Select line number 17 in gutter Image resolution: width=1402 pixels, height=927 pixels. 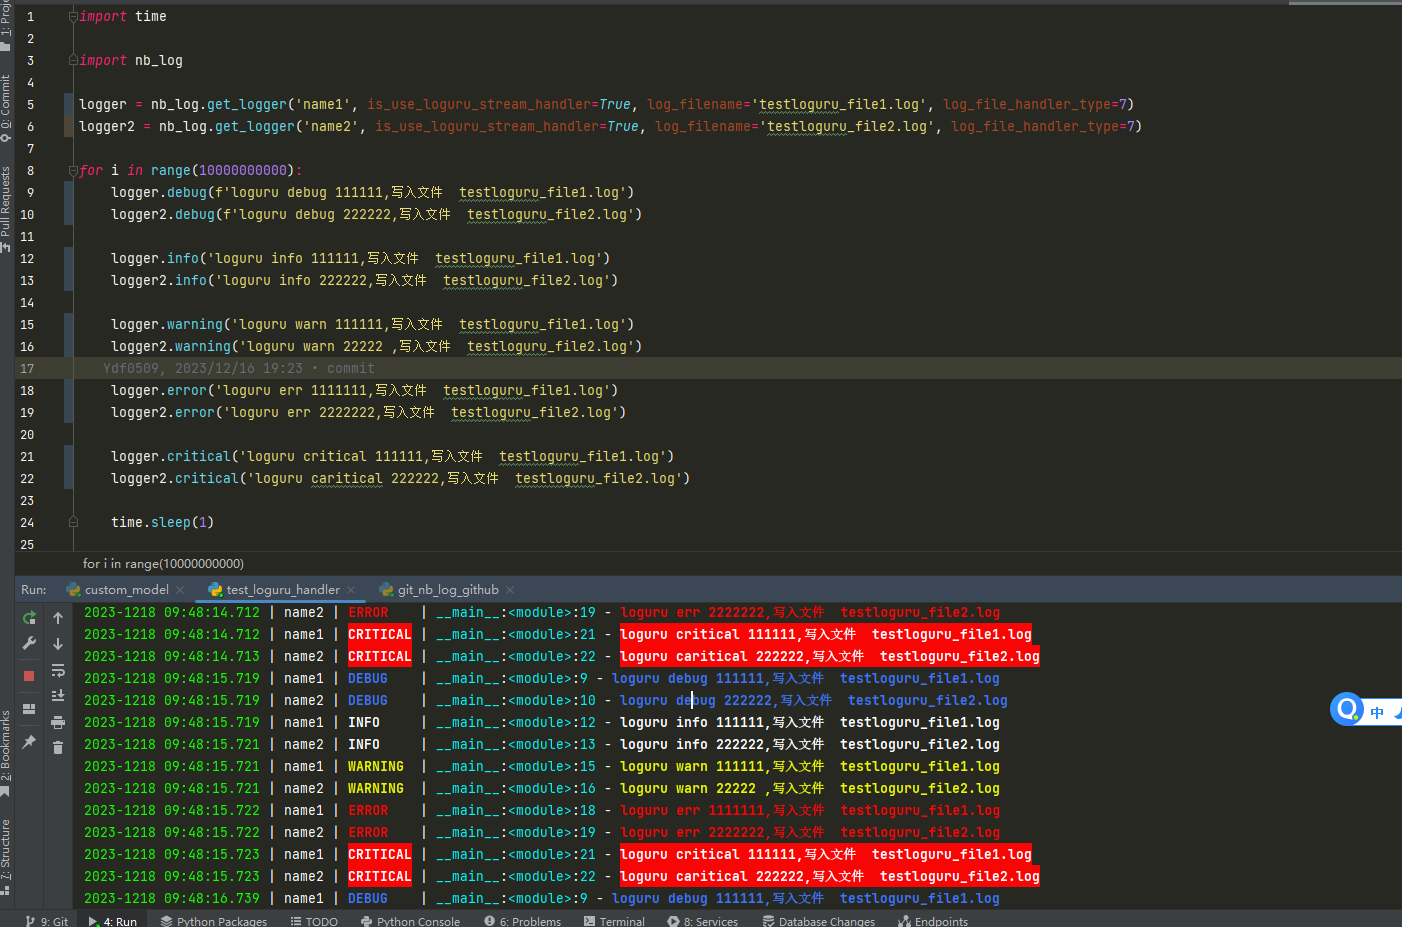coord(27,369)
